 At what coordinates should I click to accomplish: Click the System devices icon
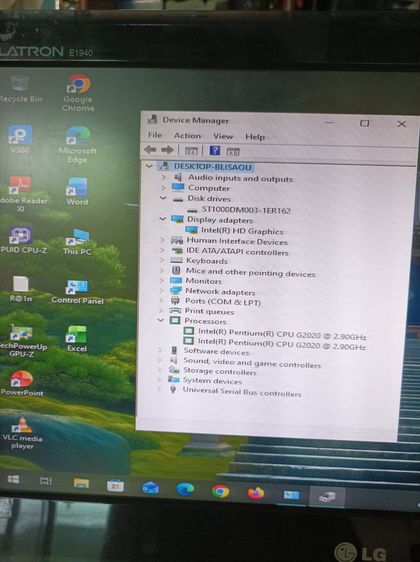pos(173,379)
